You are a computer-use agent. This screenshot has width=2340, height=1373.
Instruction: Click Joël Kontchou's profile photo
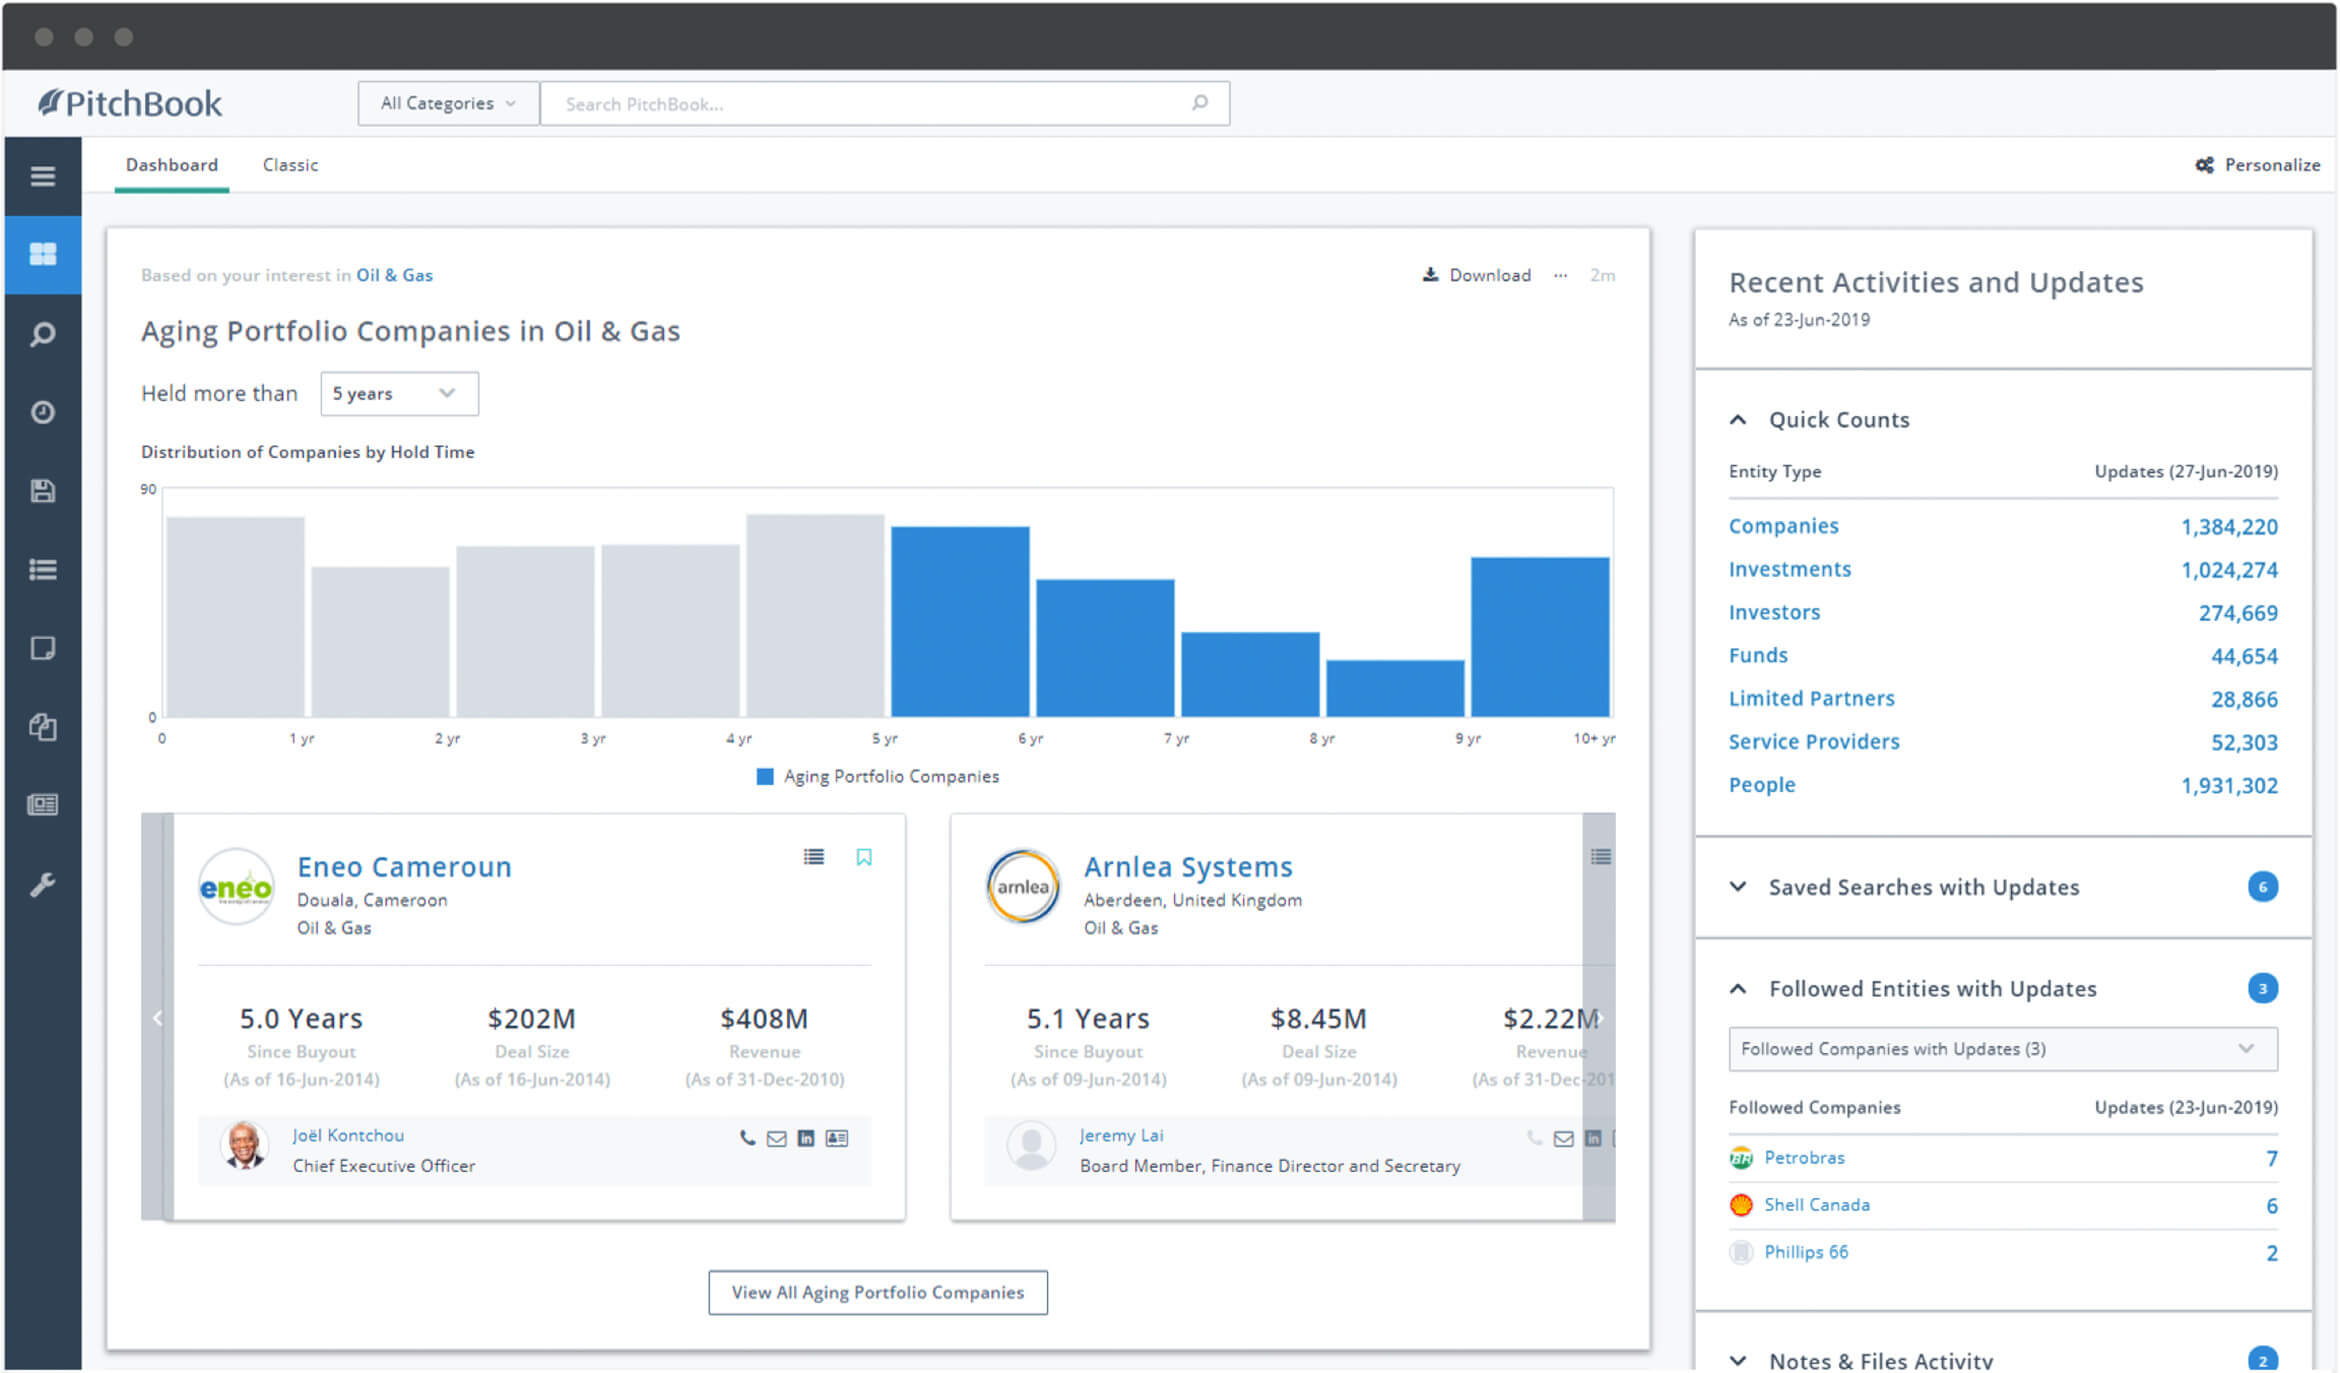tap(244, 1147)
